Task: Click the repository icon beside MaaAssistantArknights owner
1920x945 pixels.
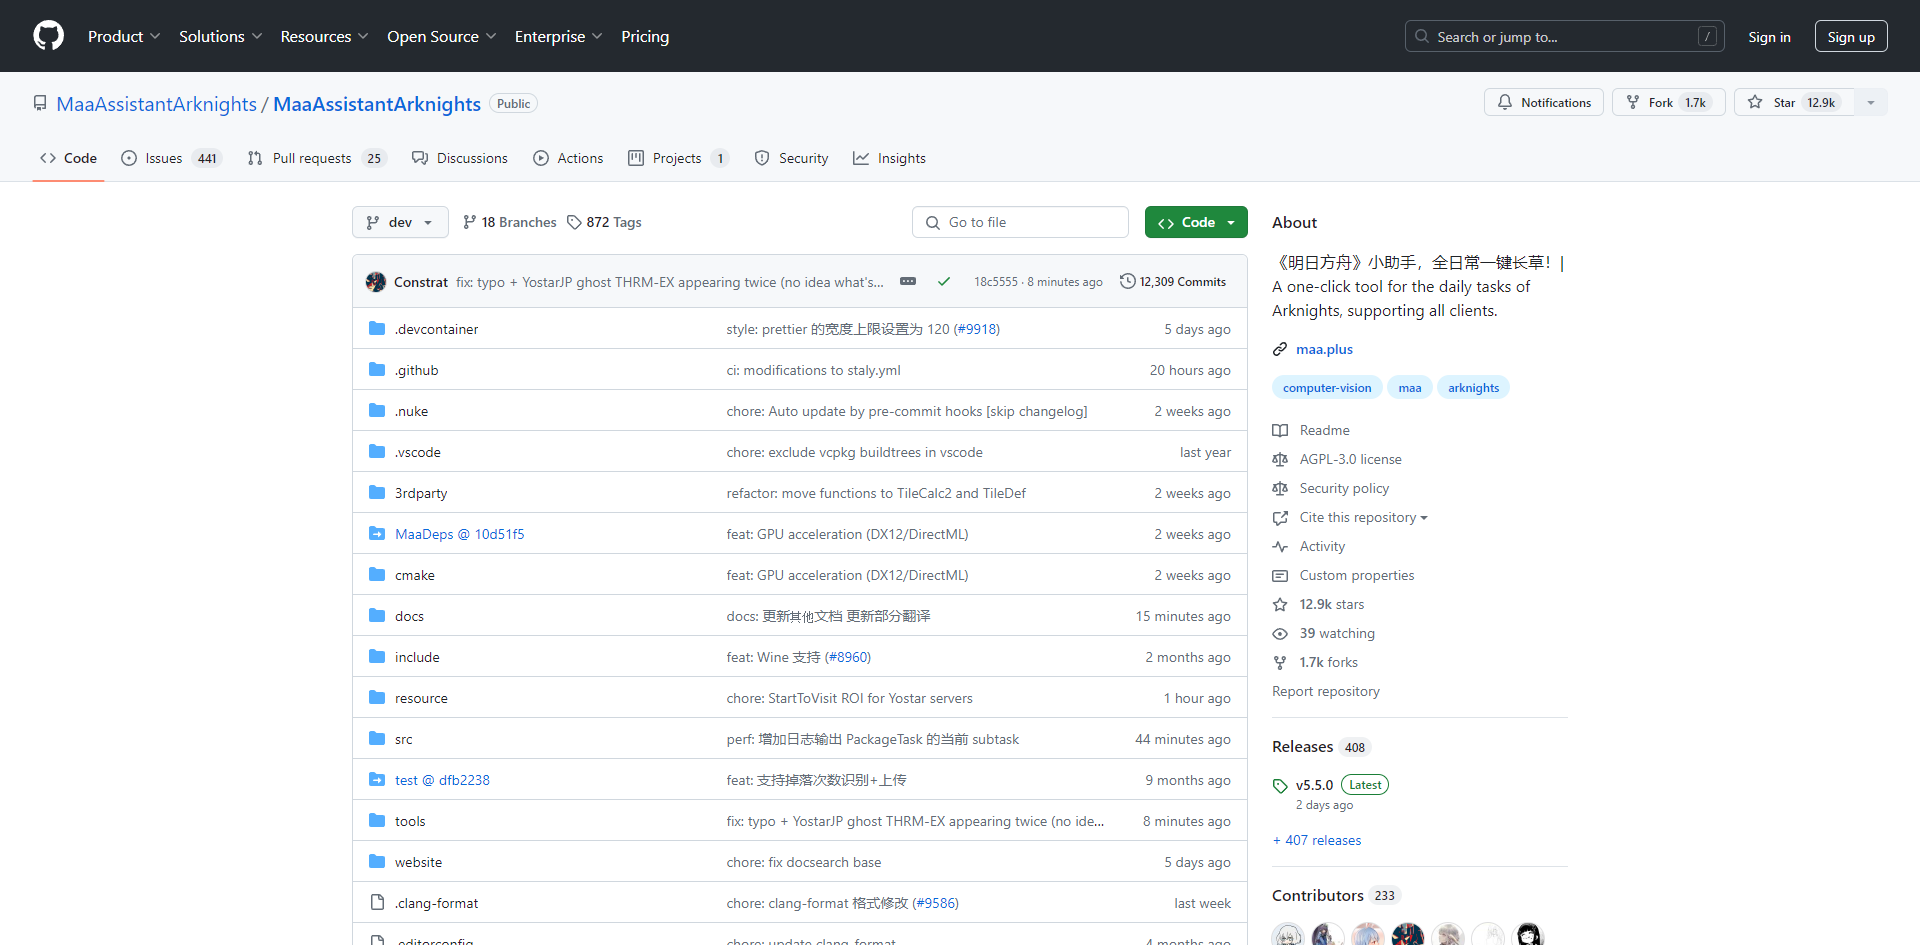Action: click(40, 103)
